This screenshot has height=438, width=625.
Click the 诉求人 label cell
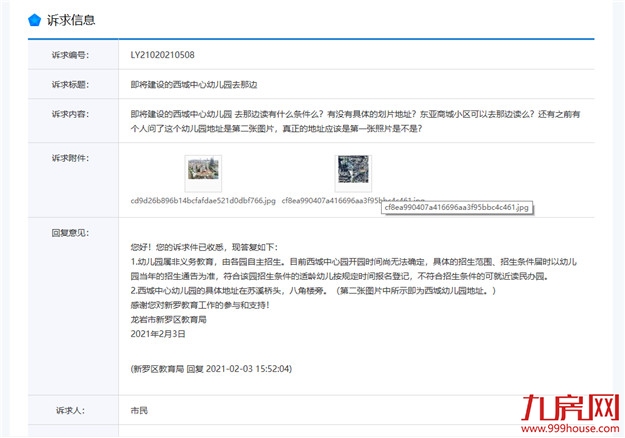[73, 410]
